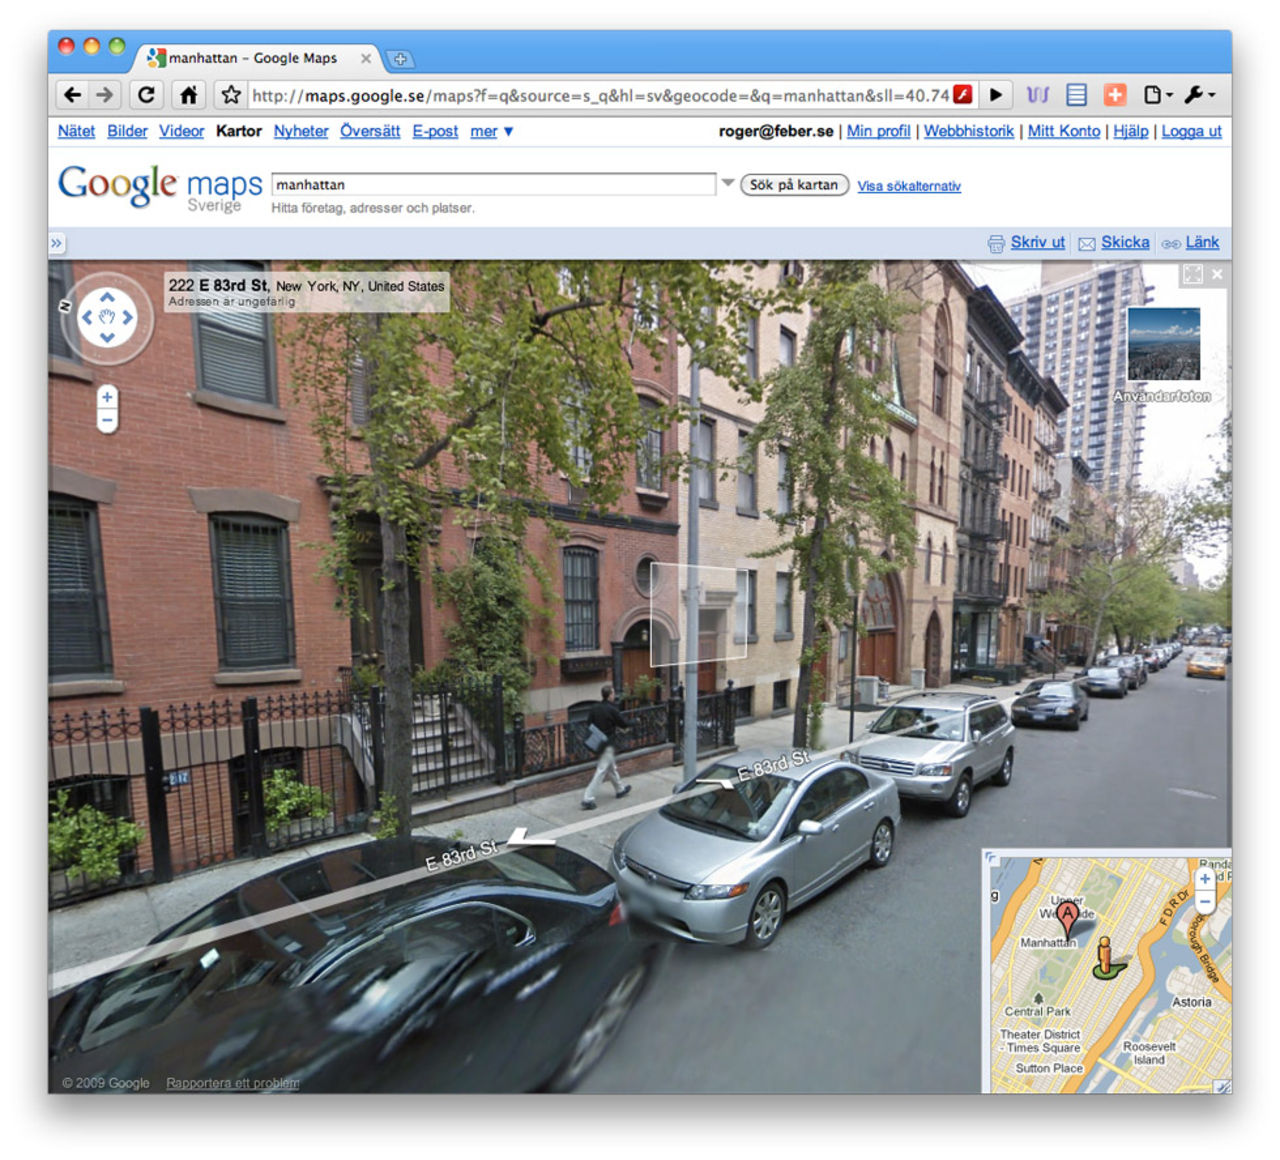Click the Länk chain icon
The image size is (1280, 1160).
pos(1172,242)
